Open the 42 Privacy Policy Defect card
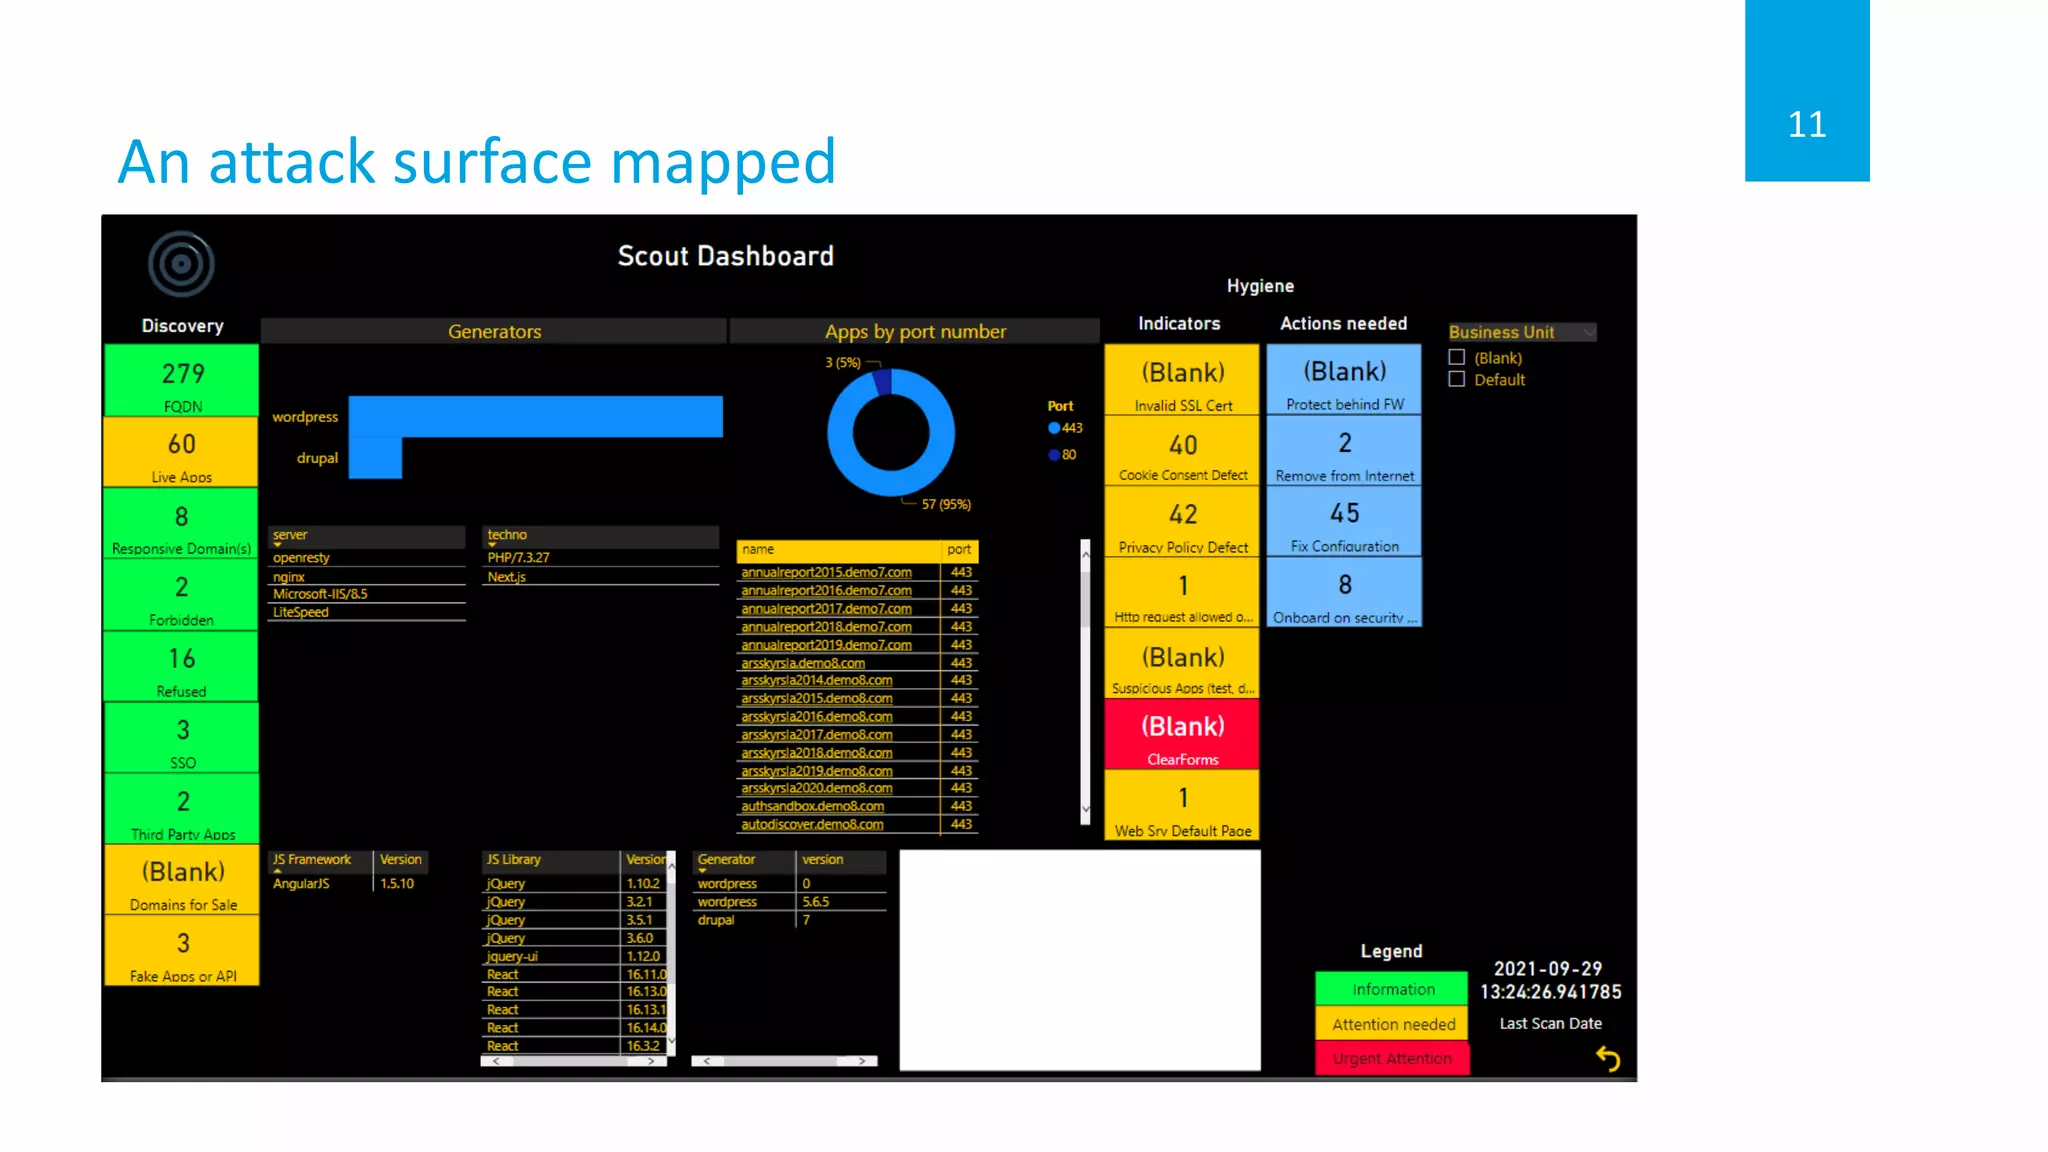 (x=1182, y=522)
